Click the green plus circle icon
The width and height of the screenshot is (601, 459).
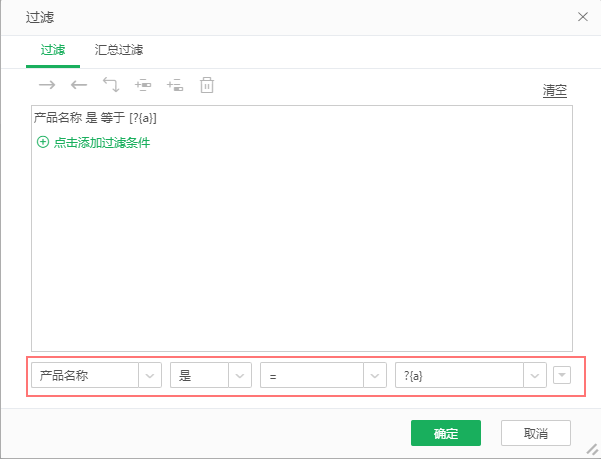click(x=42, y=142)
